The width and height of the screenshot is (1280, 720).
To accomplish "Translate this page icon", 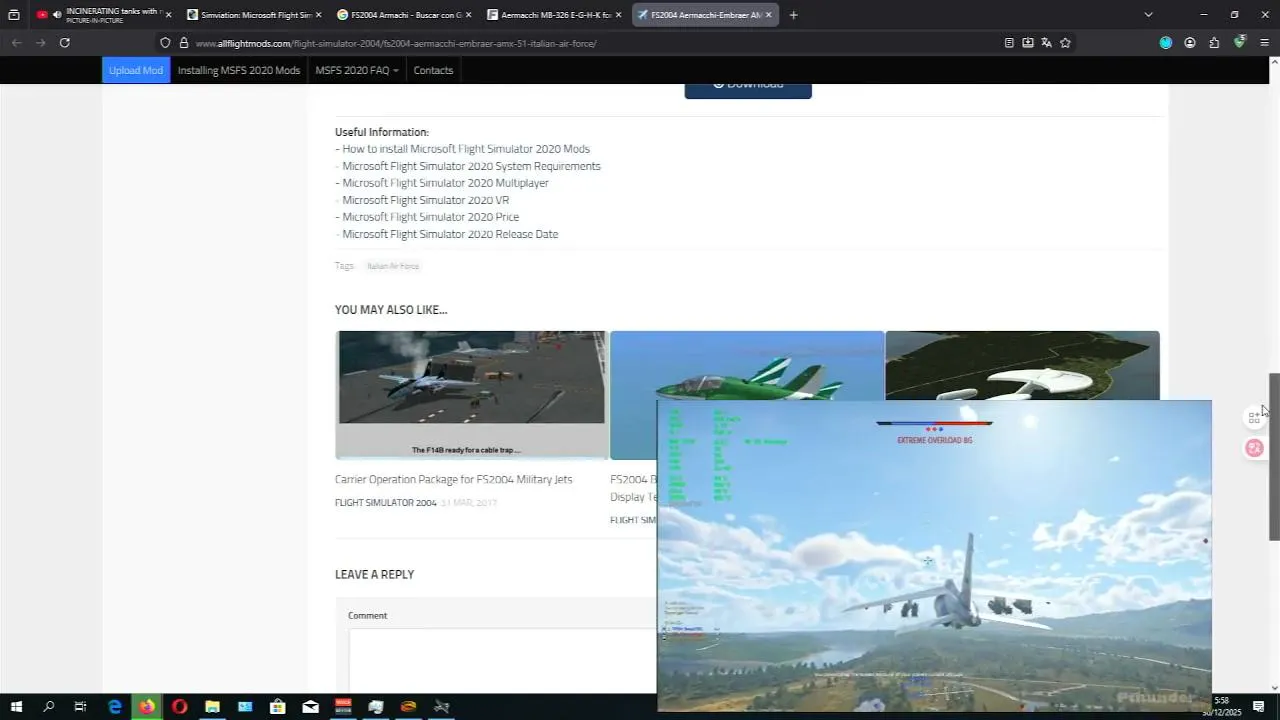I will click(x=1046, y=43).
